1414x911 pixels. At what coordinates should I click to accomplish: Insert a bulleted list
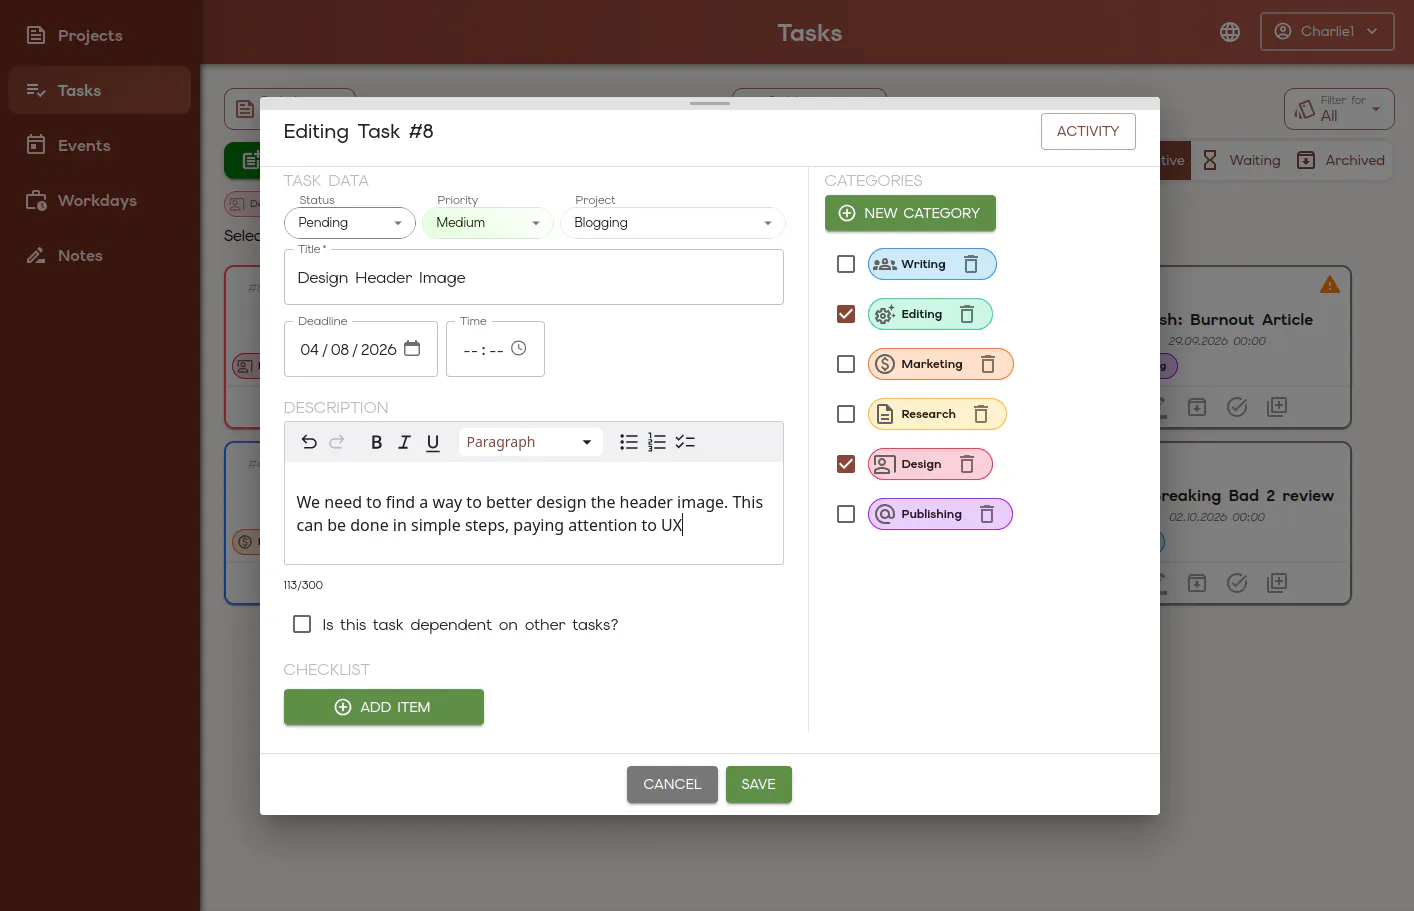pos(628,442)
